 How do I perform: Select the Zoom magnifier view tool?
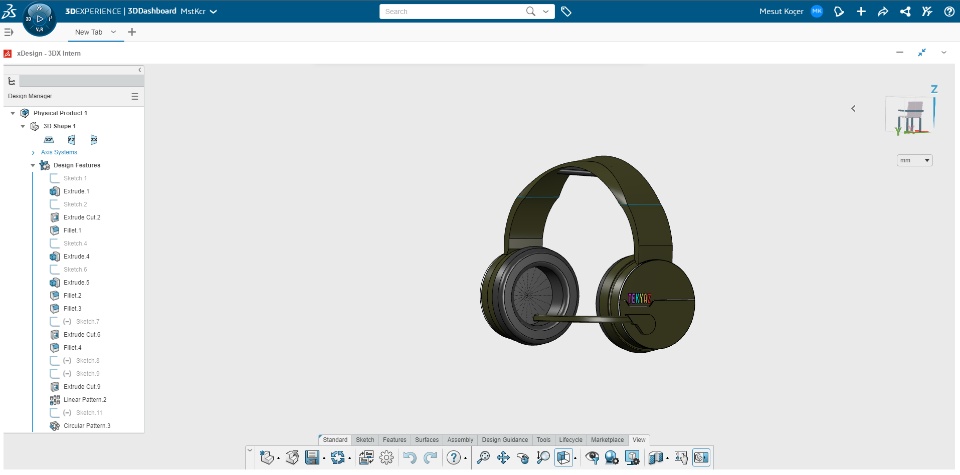[x=483, y=457]
